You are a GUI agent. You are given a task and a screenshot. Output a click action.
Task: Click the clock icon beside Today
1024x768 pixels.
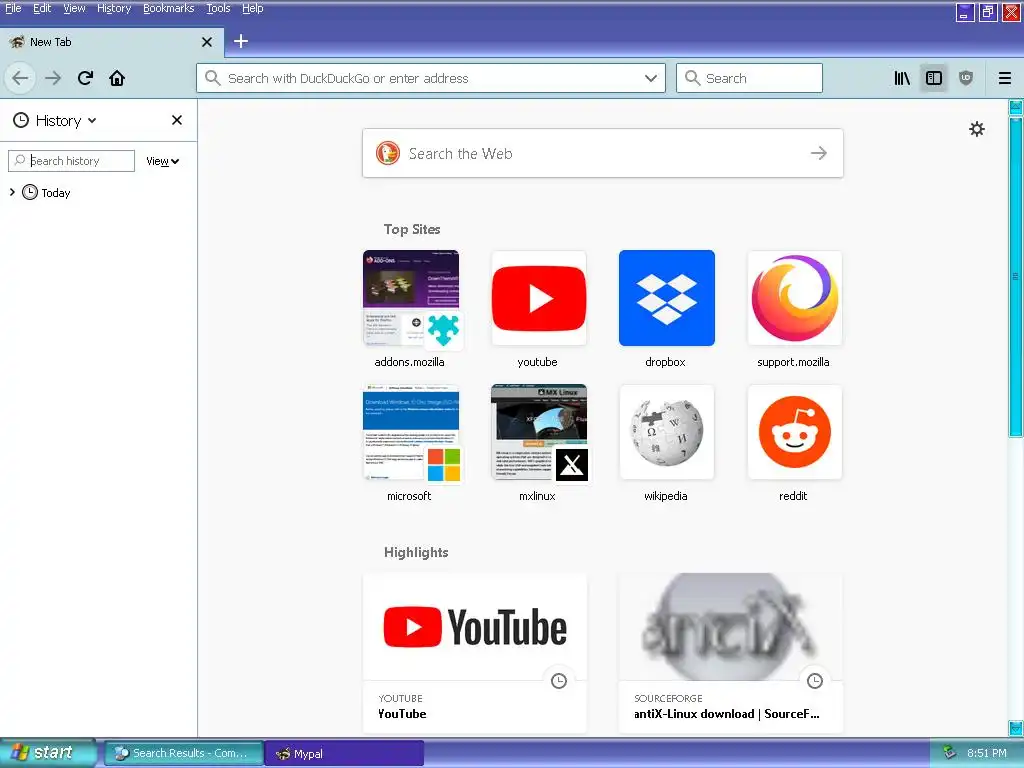coord(30,192)
